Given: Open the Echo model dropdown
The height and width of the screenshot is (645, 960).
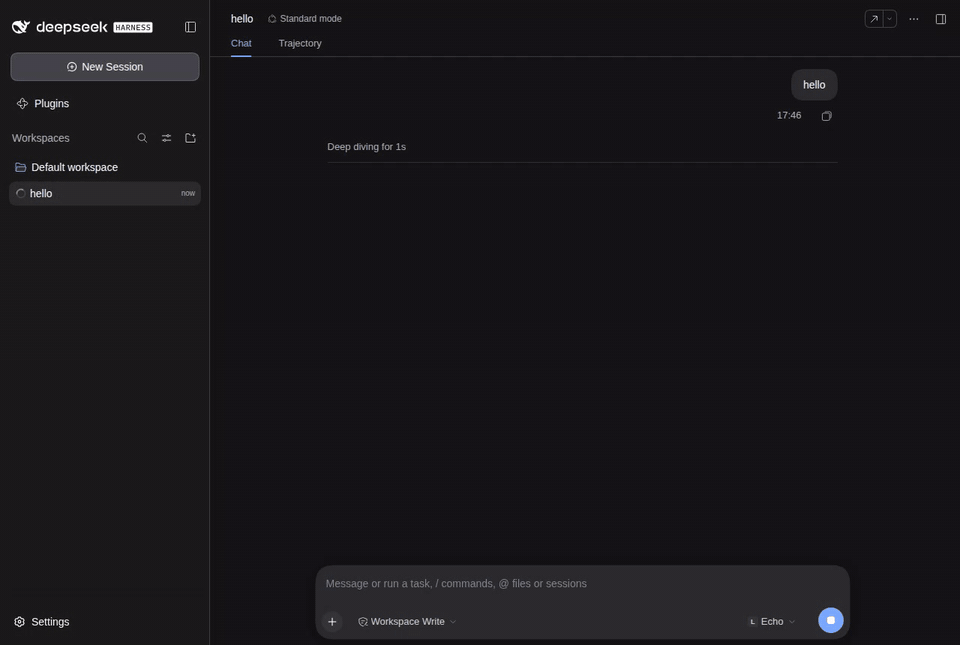Looking at the screenshot, I should pos(771,622).
